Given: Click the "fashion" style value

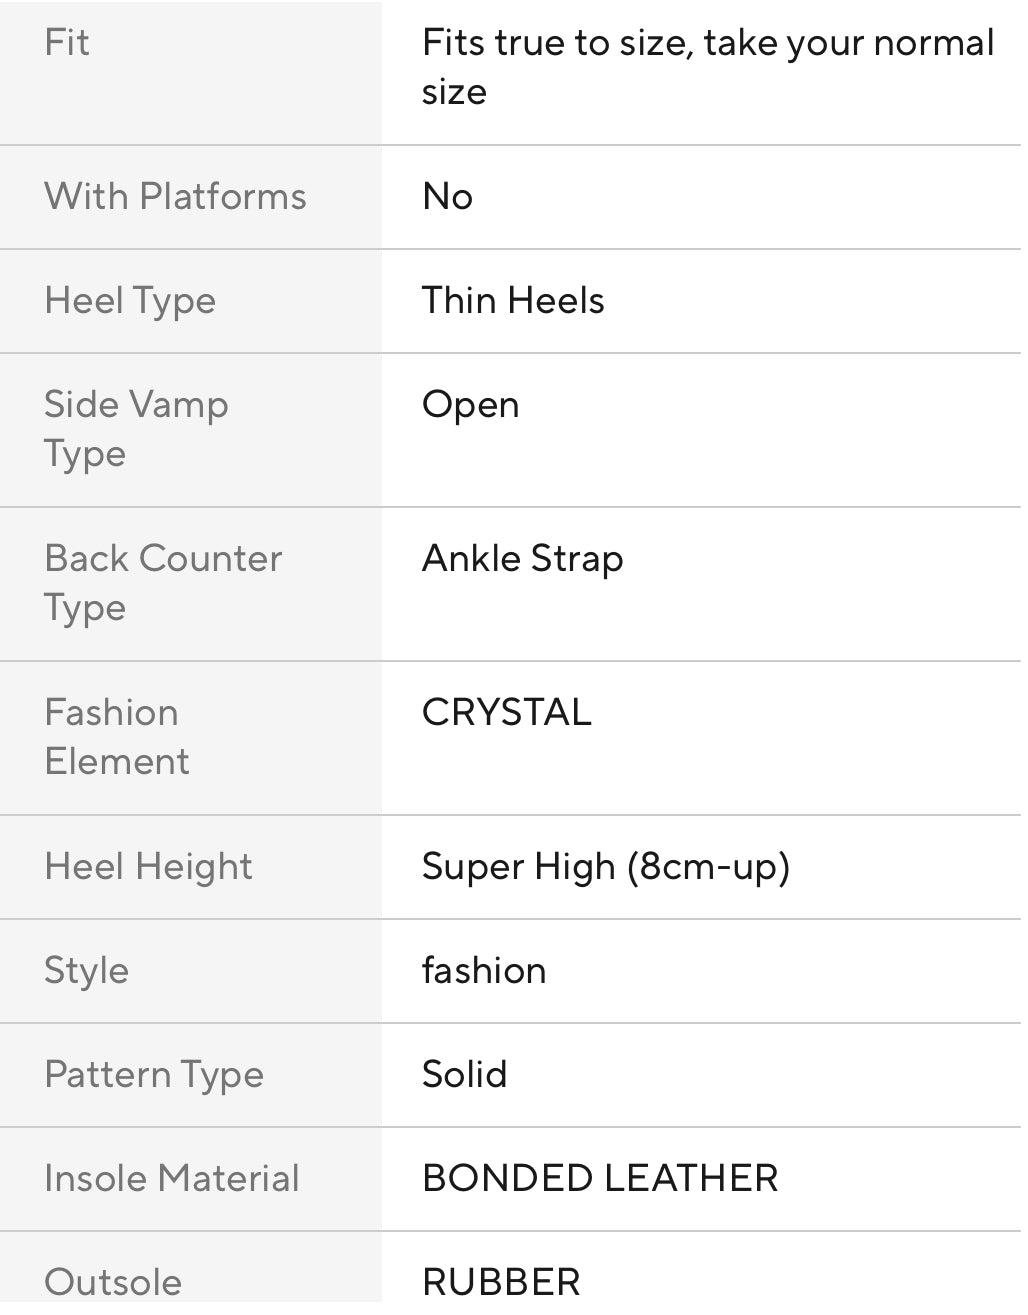Looking at the screenshot, I should tap(484, 971).
